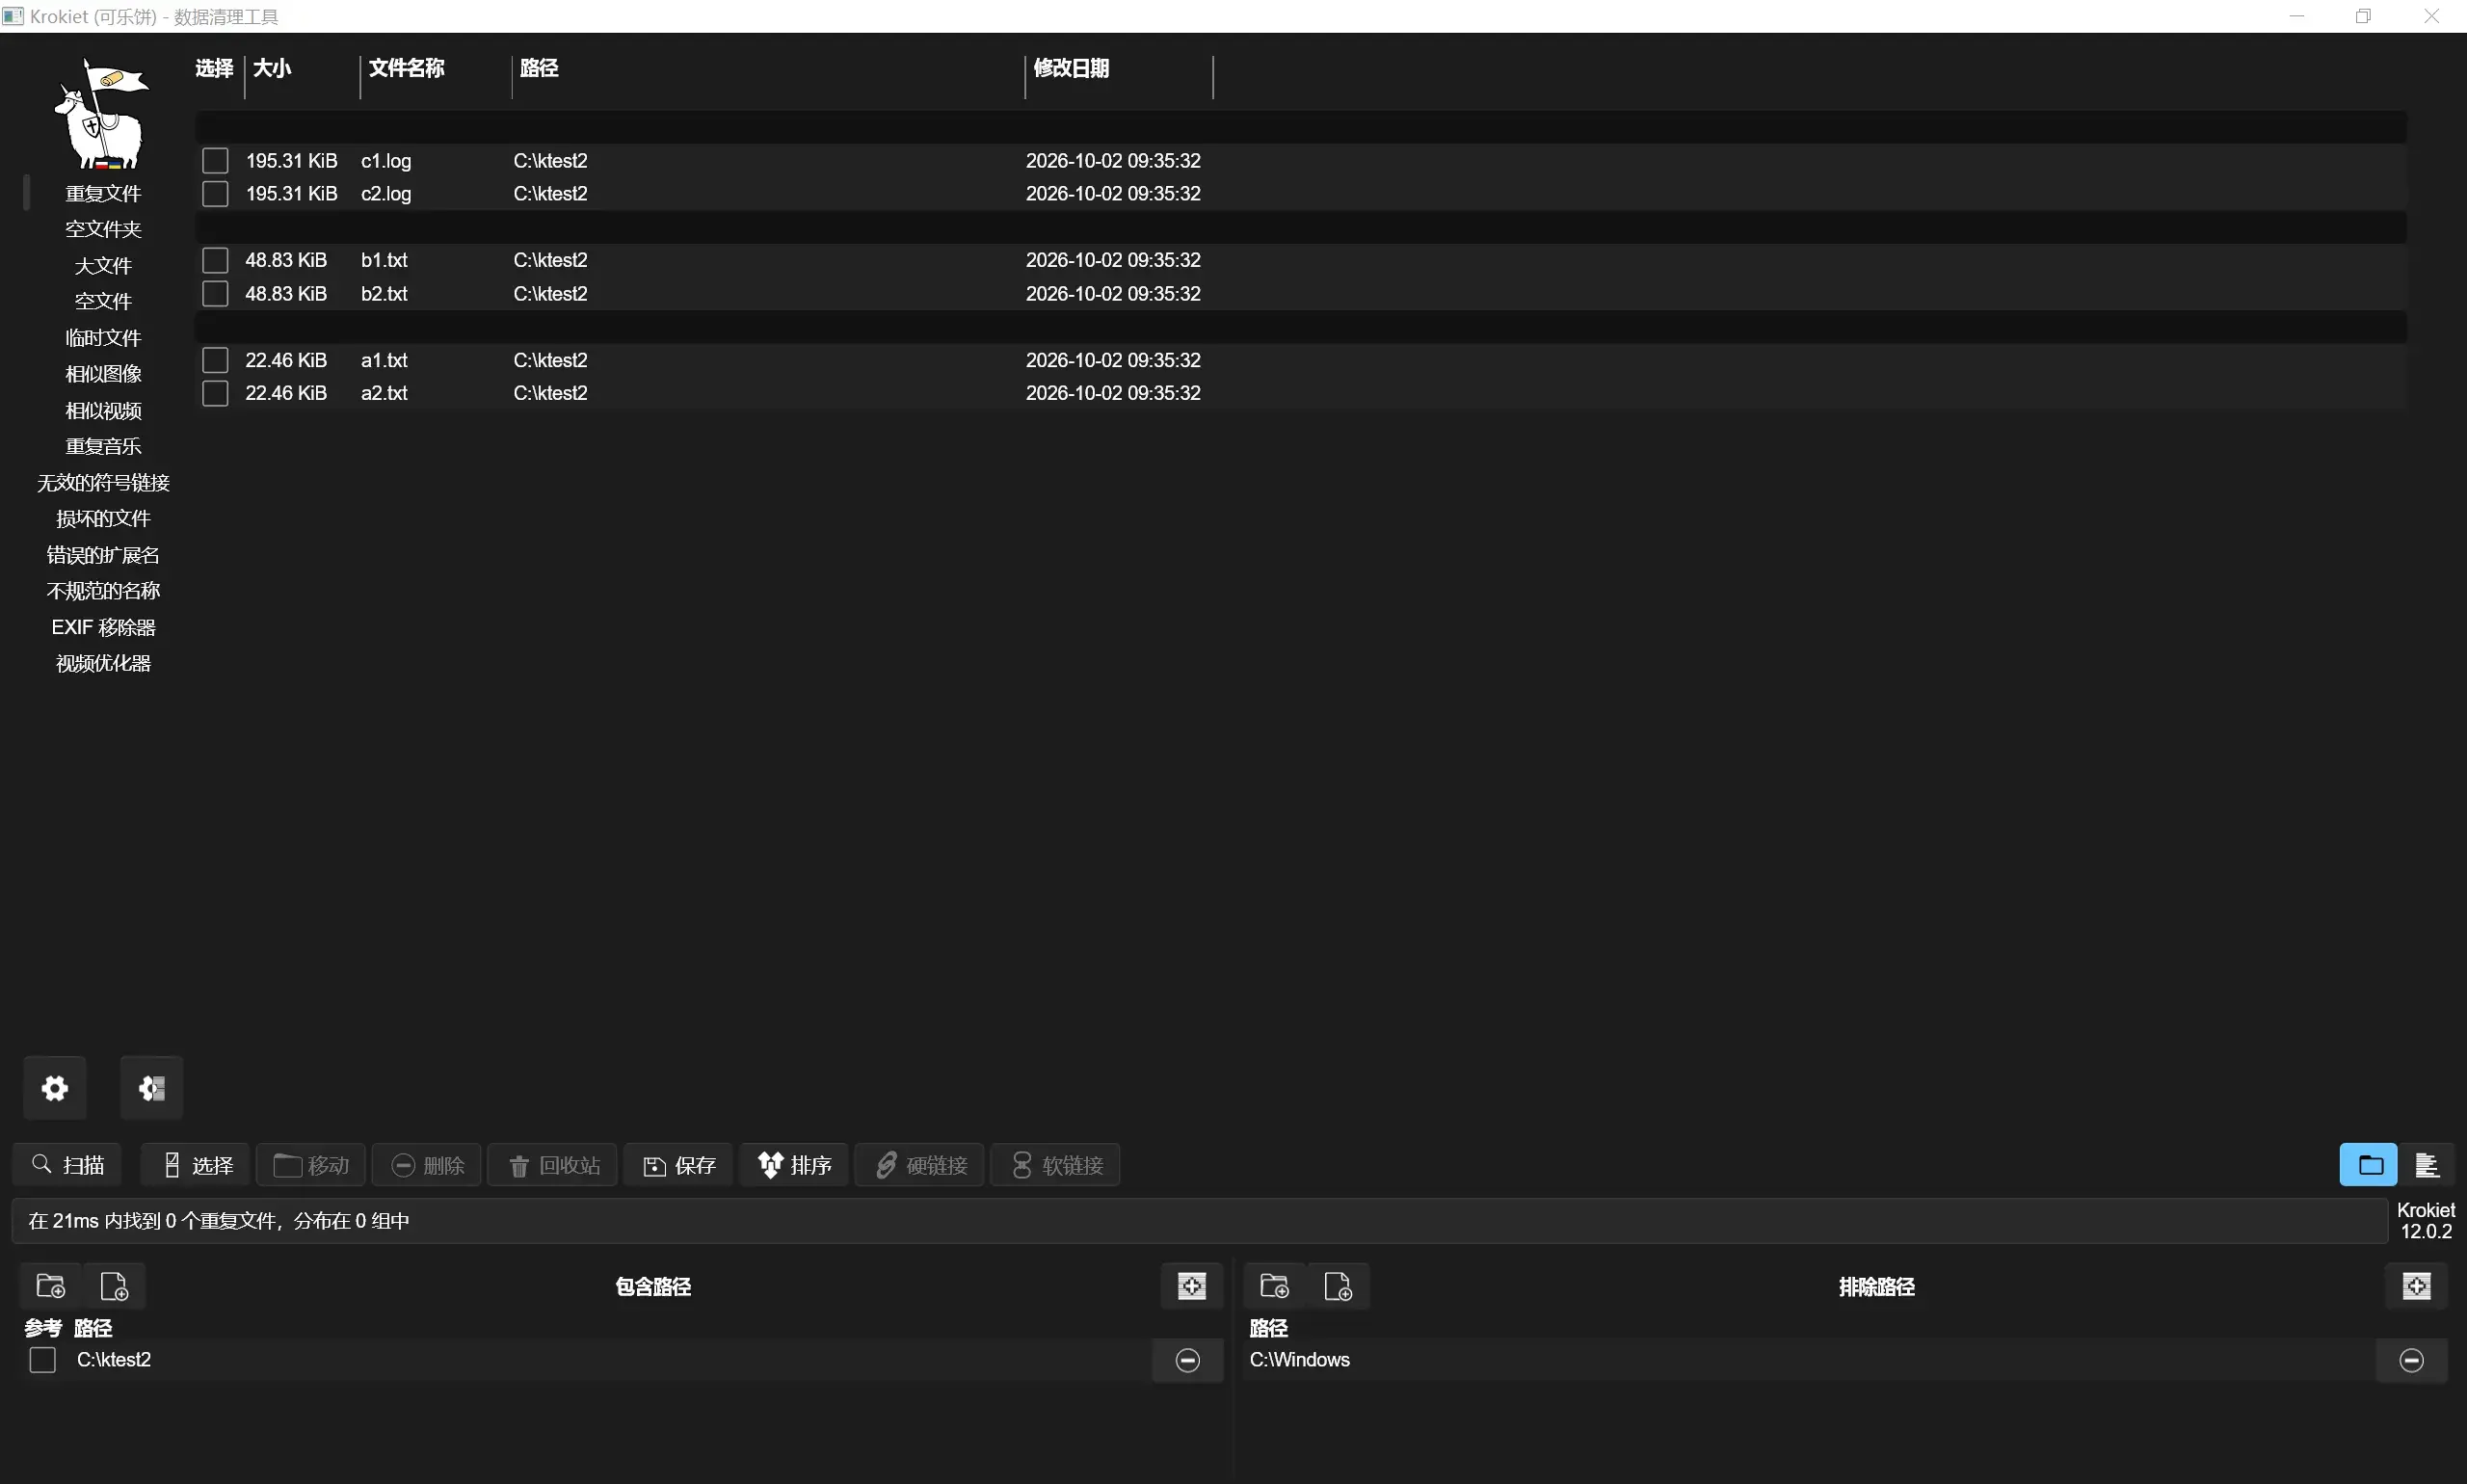Viewport: 2467px width, 1484px height.
Task: Check the a1.txt file checkbox
Action: (x=215, y=360)
